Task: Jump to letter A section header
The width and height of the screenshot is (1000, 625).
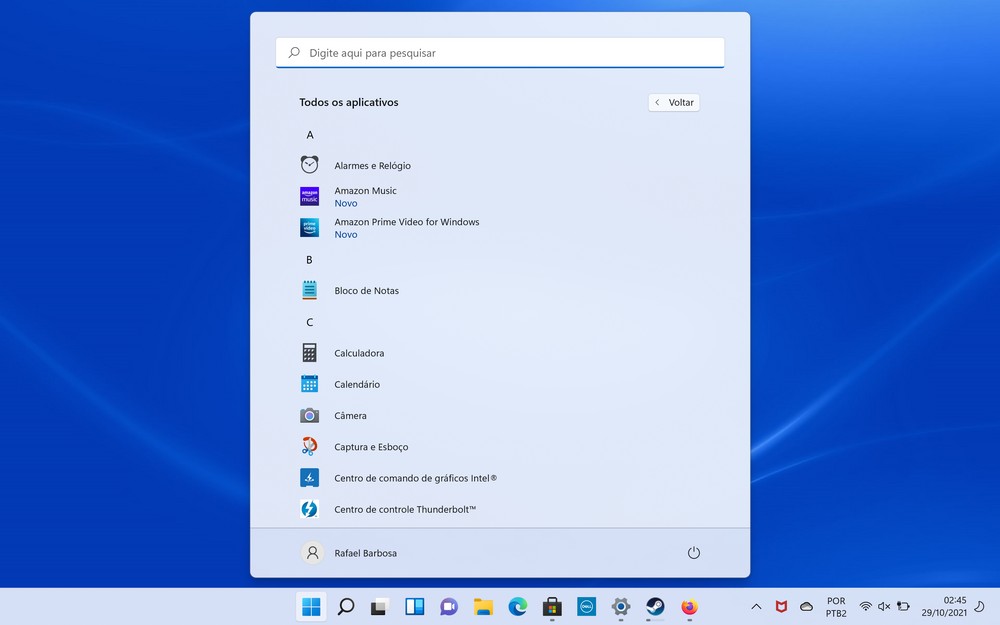Action: pyautogui.click(x=310, y=135)
